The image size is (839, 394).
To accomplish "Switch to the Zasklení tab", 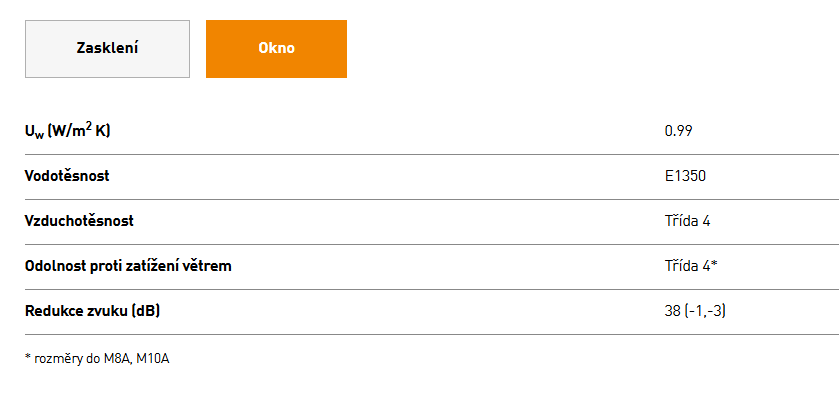I will [107, 49].
